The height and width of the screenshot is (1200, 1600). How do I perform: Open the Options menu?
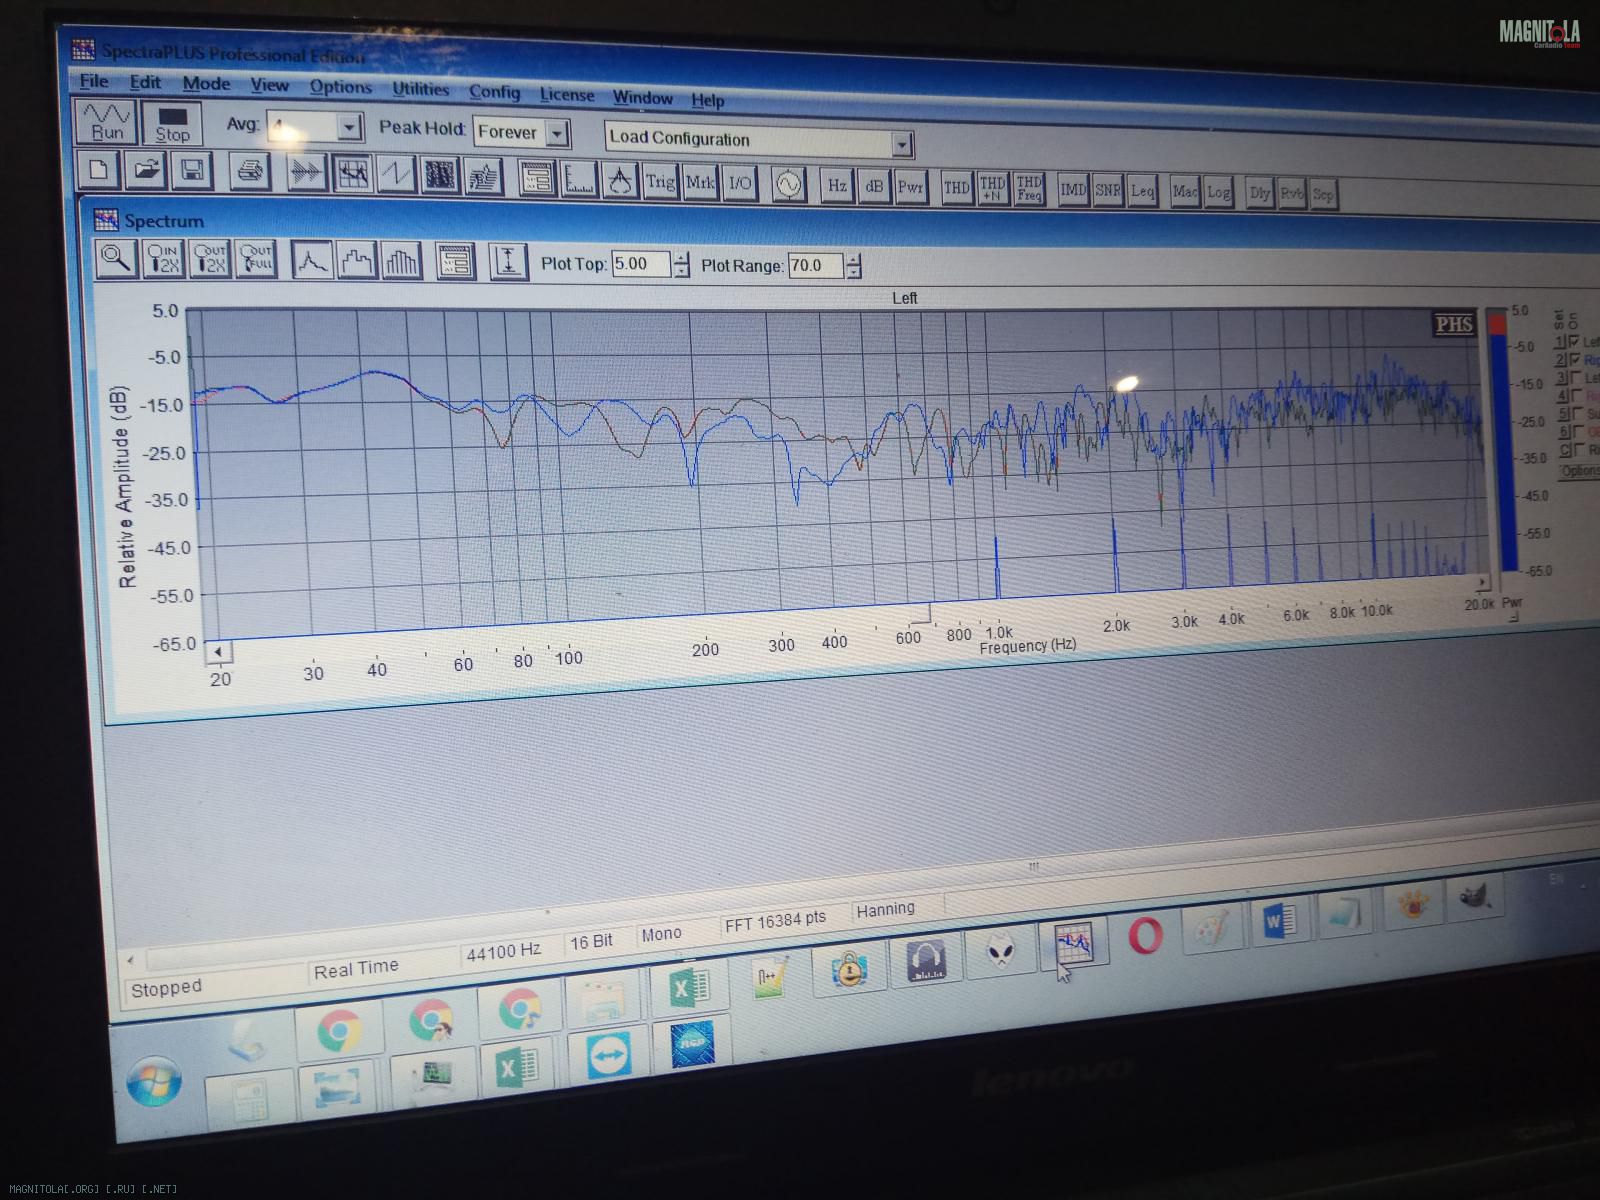(340, 87)
